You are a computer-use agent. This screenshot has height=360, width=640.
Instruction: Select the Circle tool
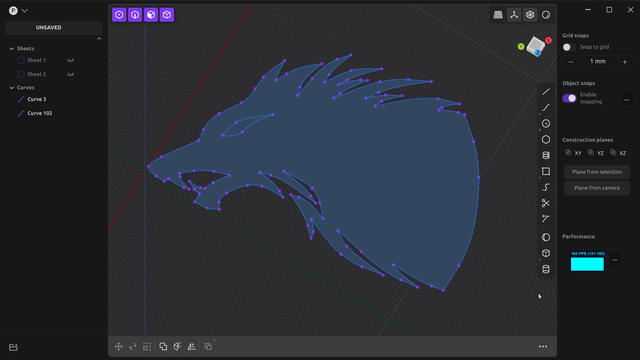546,124
